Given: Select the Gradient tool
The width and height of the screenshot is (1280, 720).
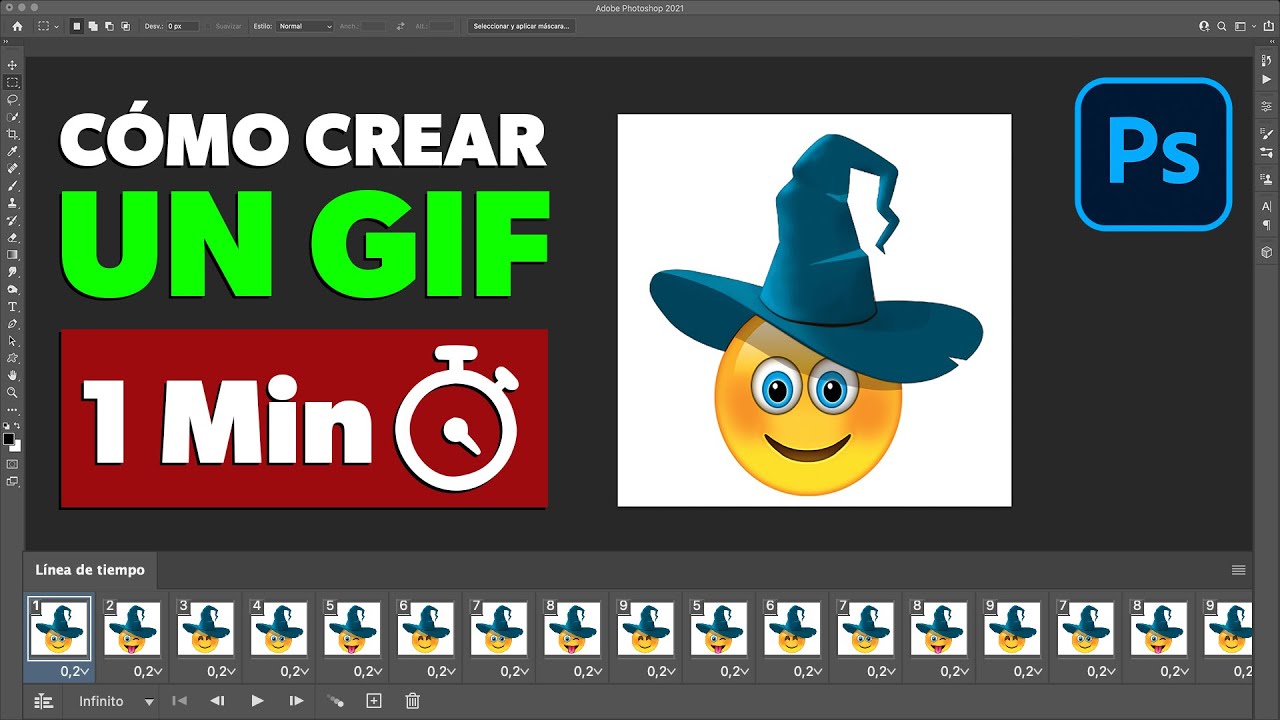Looking at the screenshot, I should click(x=12, y=255).
